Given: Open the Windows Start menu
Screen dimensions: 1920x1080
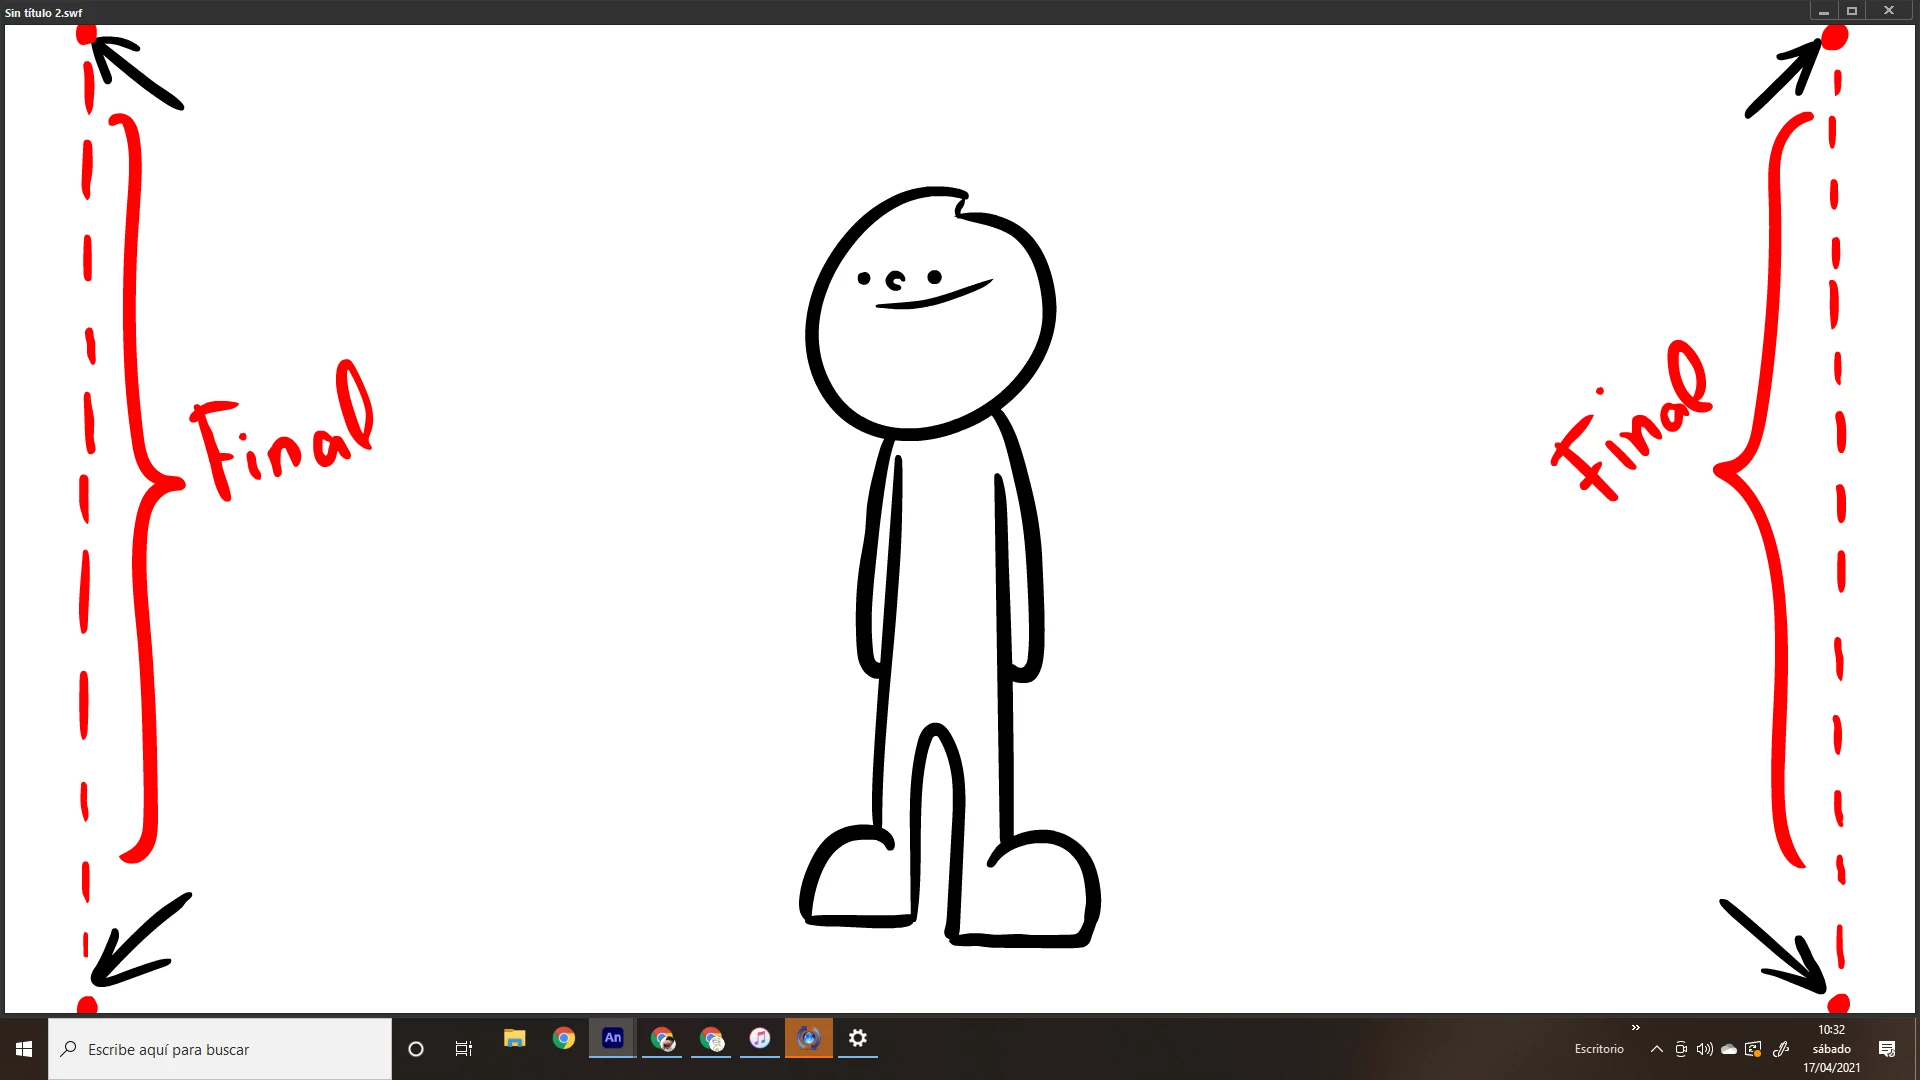Looking at the screenshot, I should (24, 1049).
